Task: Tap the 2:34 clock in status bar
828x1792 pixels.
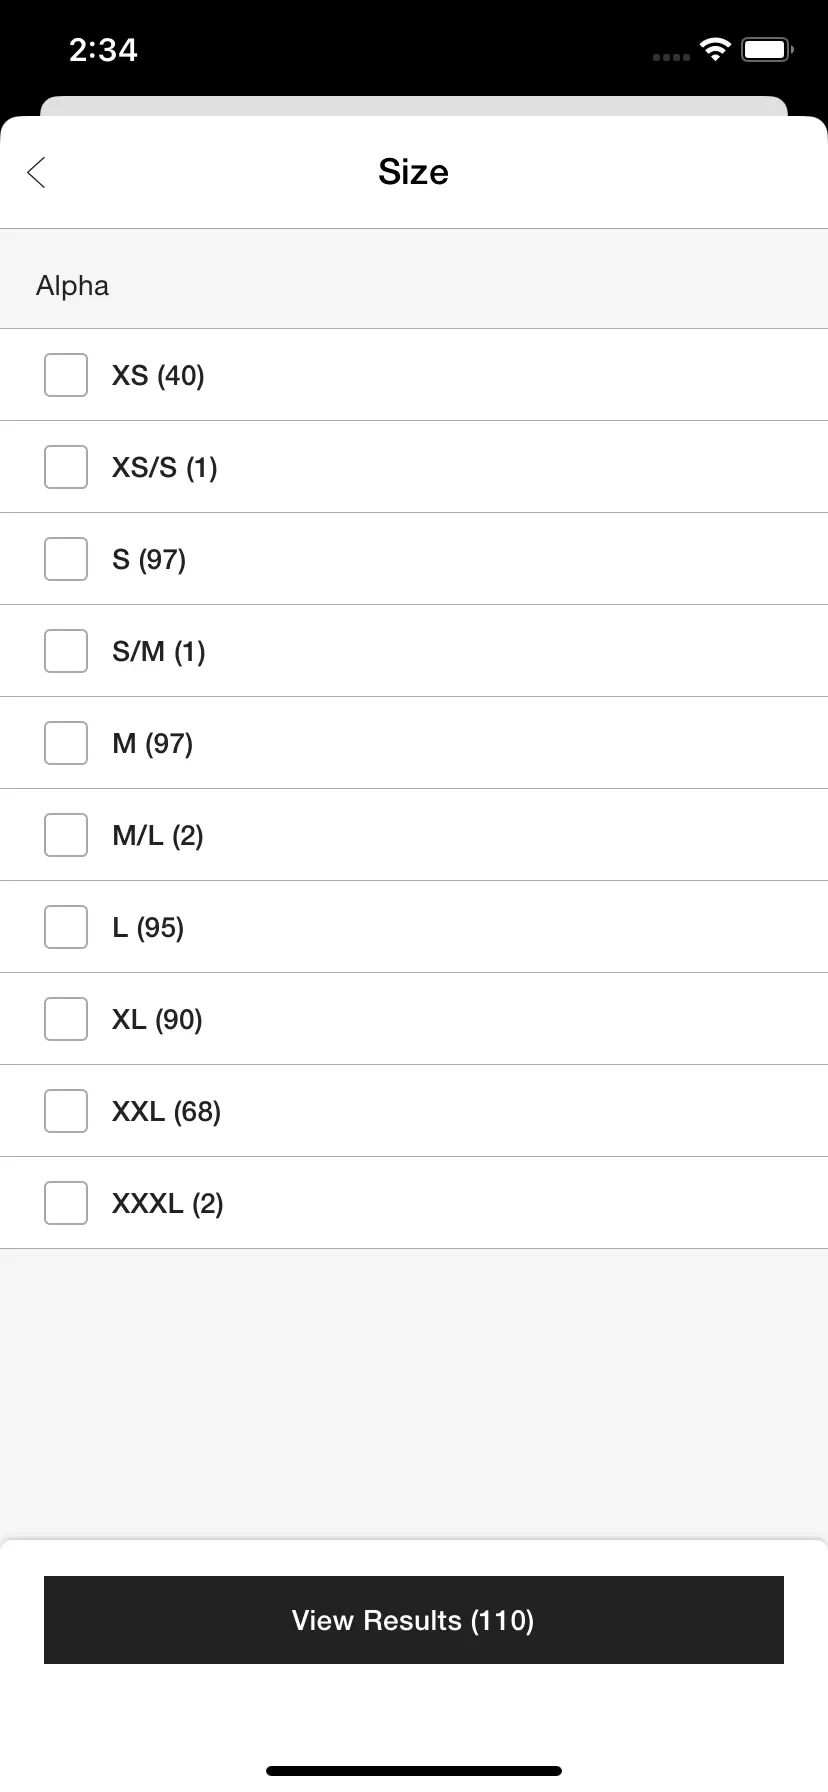Action: (x=103, y=50)
